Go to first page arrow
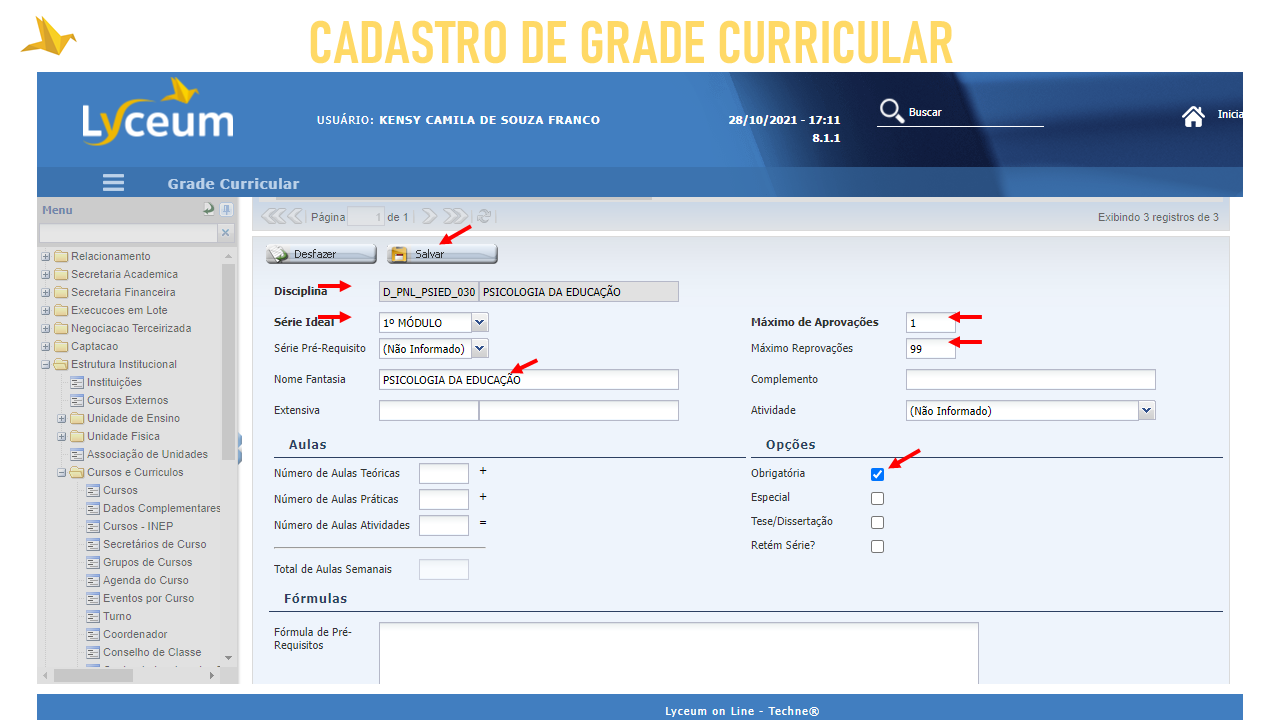This screenshot has width=1280, height=720. (x=273, y=216)
